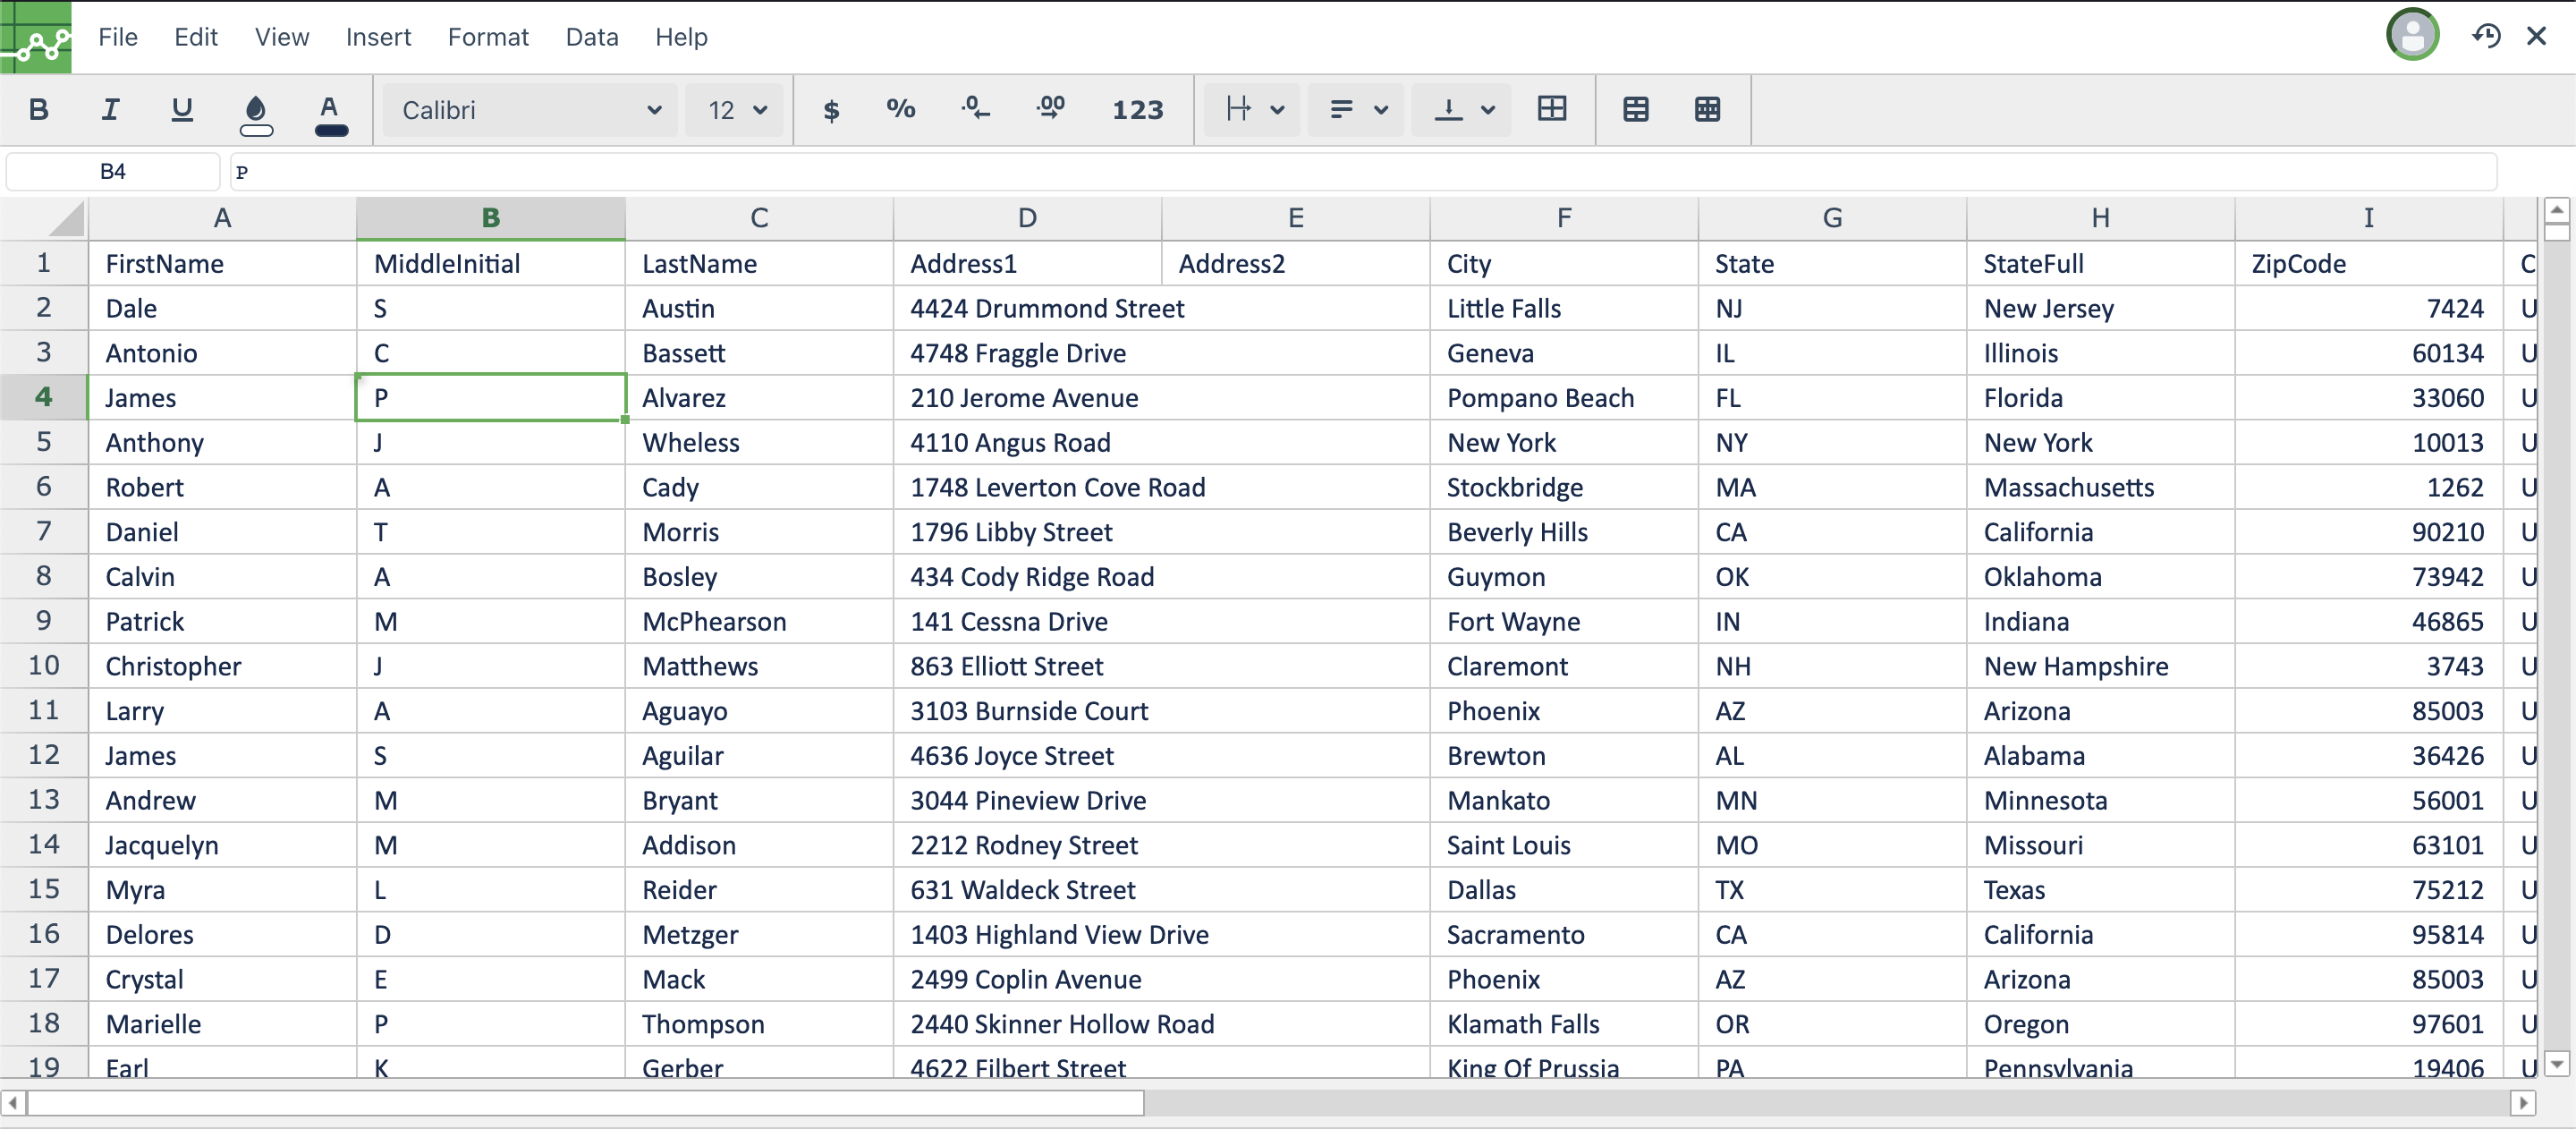The image size is (2576, 1129).
Task: Select column D header
Action: click(x=1027, y=218)
